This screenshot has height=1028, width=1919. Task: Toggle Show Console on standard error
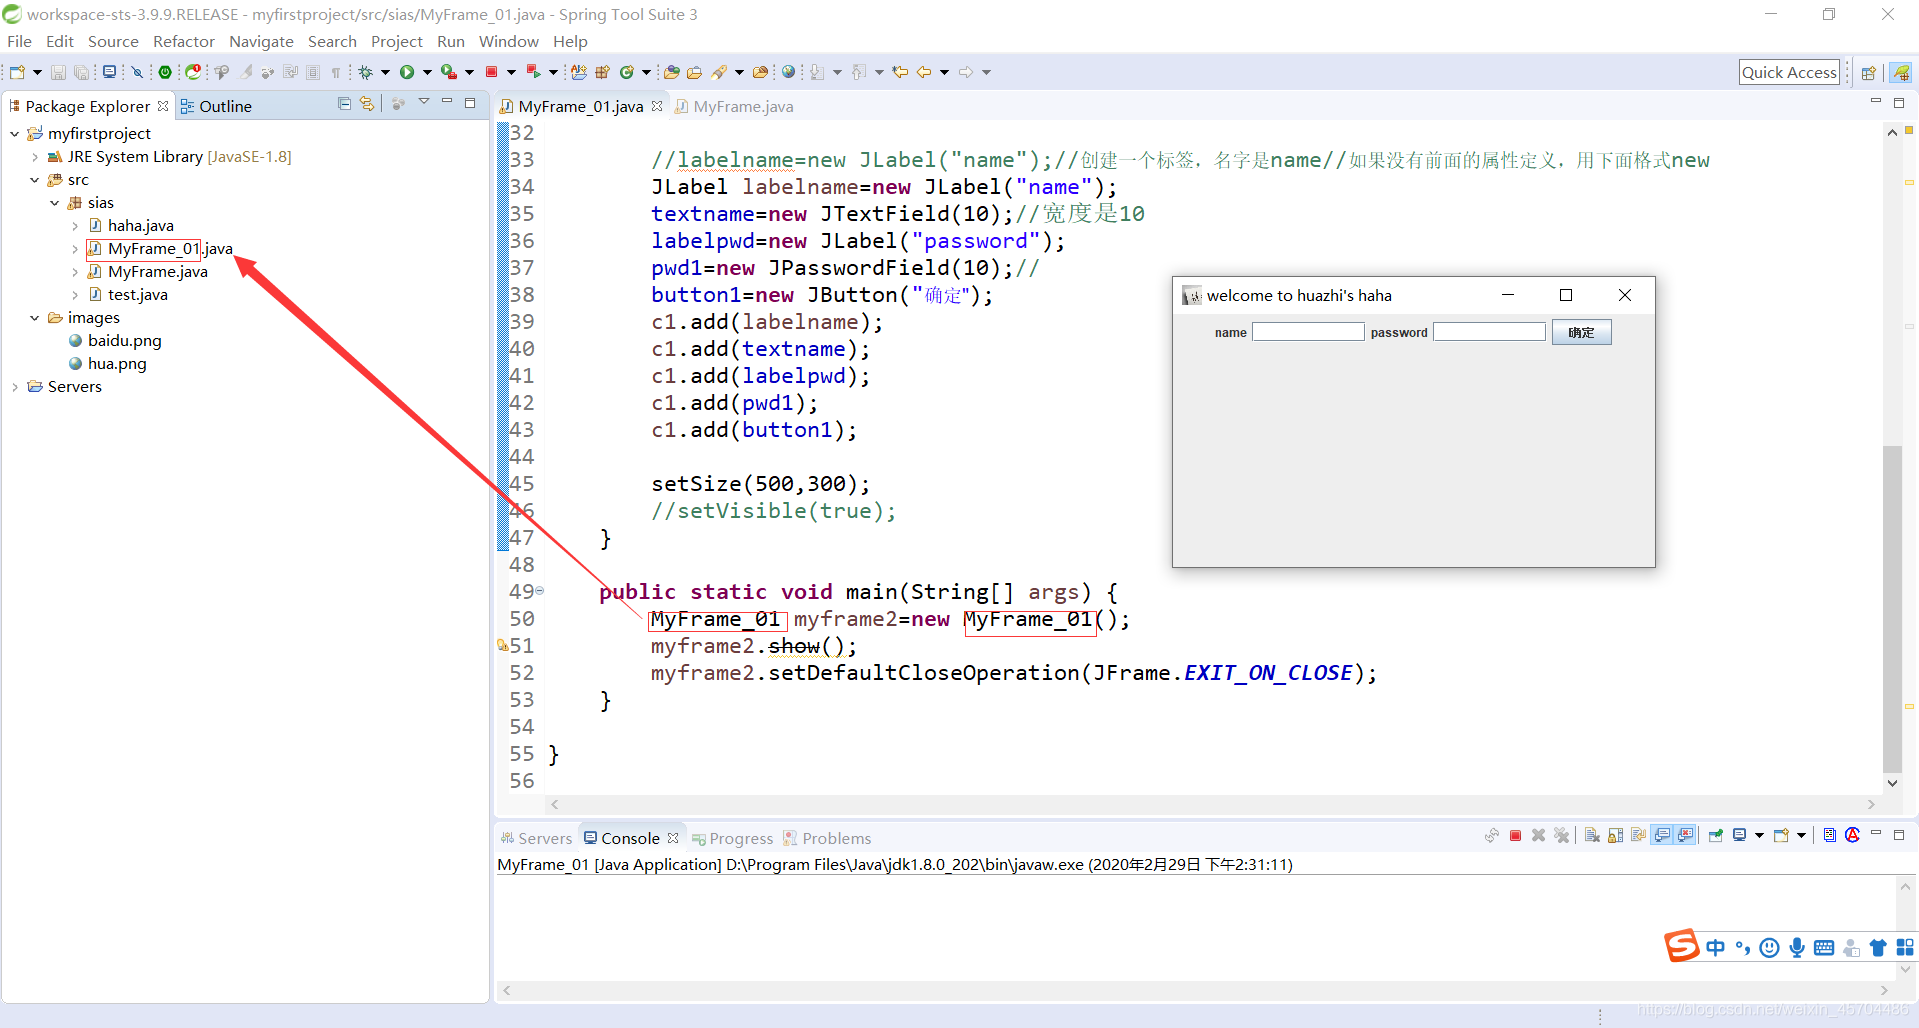pos(1685,836)
